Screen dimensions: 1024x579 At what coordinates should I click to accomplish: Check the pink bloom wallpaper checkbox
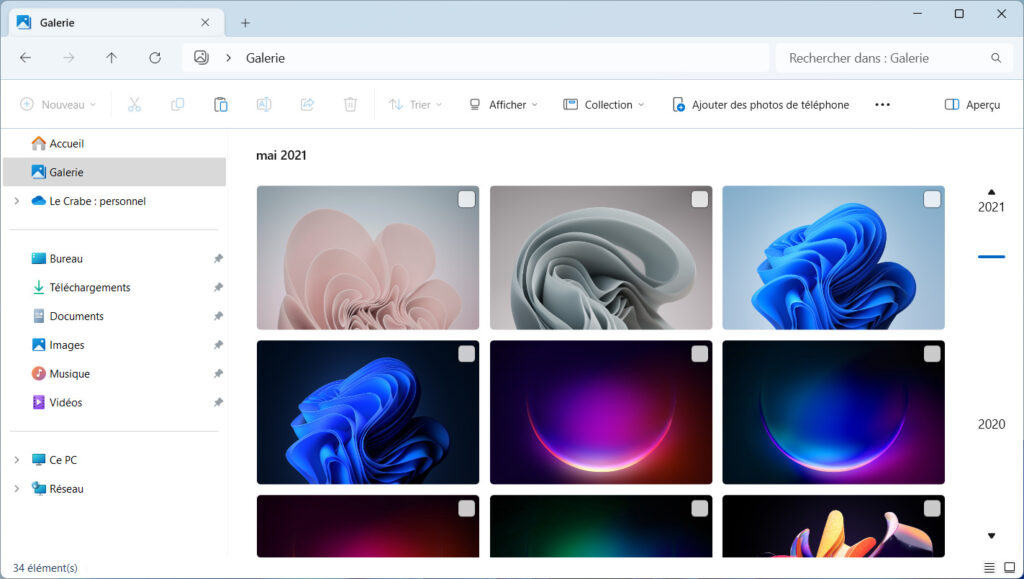(466, 199)
